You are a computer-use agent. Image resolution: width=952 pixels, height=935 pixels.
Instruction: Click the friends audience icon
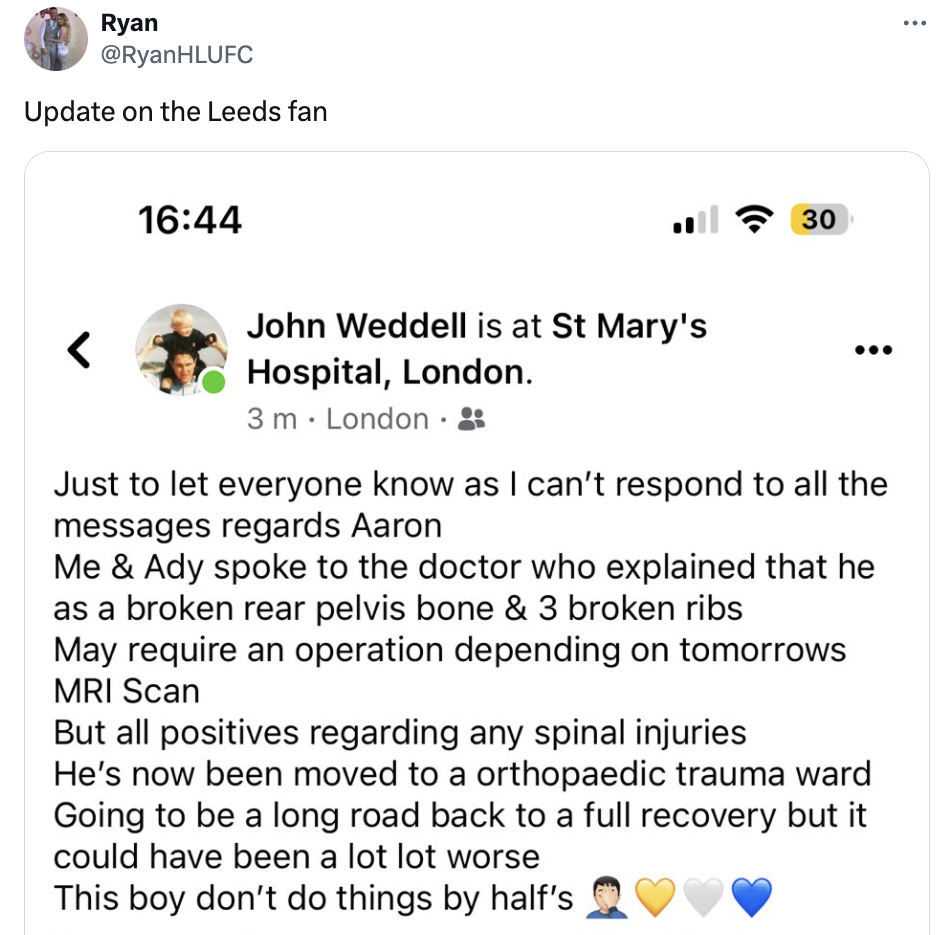[x=470, y=419]
